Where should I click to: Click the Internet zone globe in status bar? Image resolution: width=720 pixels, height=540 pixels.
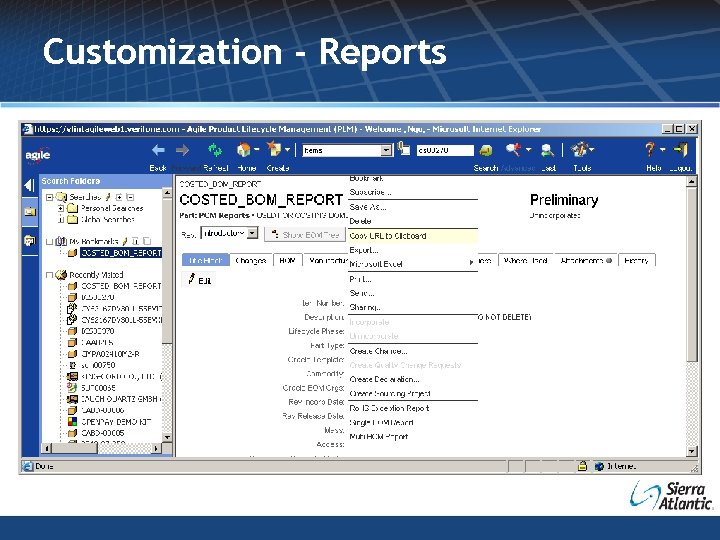click(599, 467)
